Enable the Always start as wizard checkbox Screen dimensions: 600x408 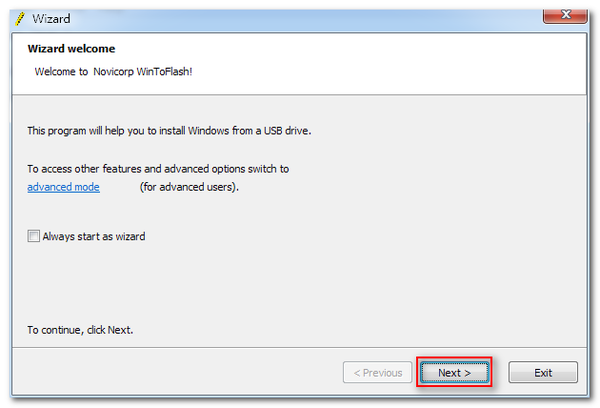pyautogui.click(x=33, y=236)
